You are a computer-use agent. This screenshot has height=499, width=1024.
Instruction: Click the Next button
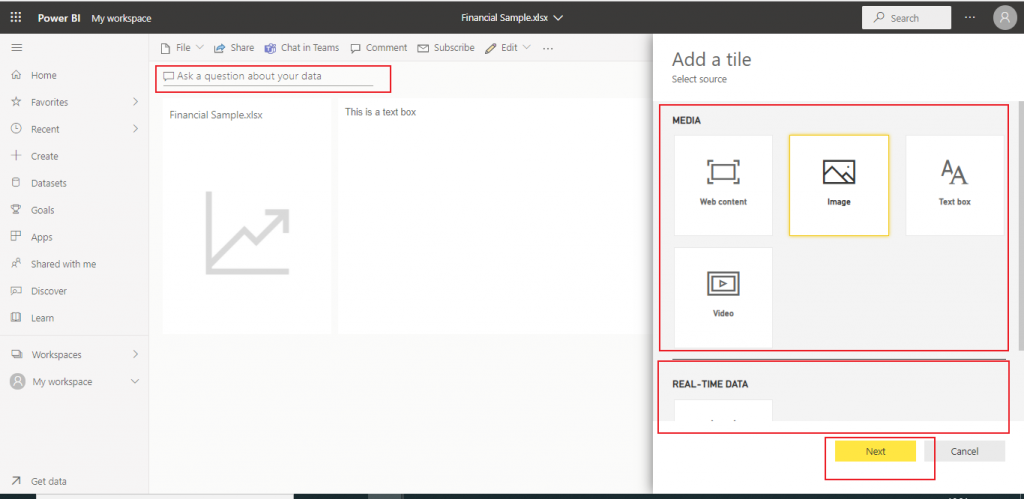pos(875,451)
